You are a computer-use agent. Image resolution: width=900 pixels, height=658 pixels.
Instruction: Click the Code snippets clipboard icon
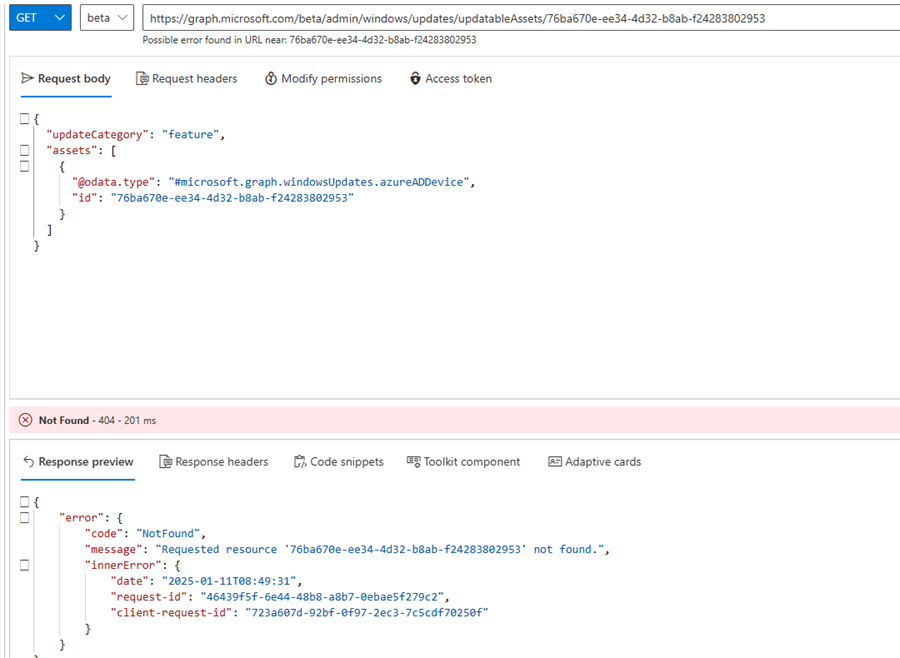coord(300,462)
